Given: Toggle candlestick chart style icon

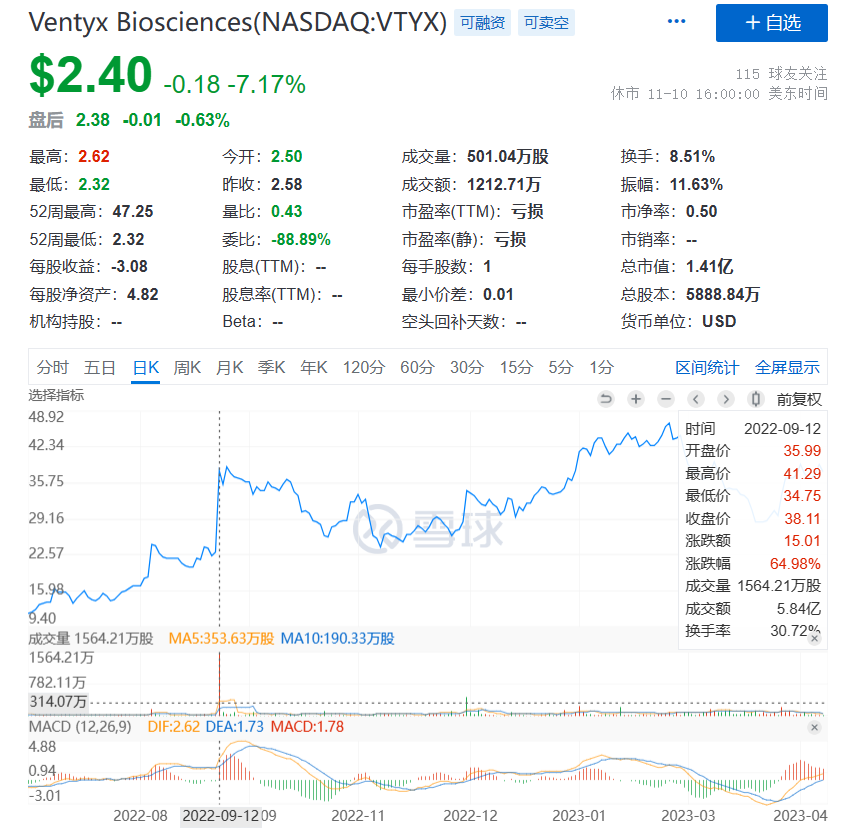Looking at the screenshot, I should pyautogui.click(x=756, y=399).
